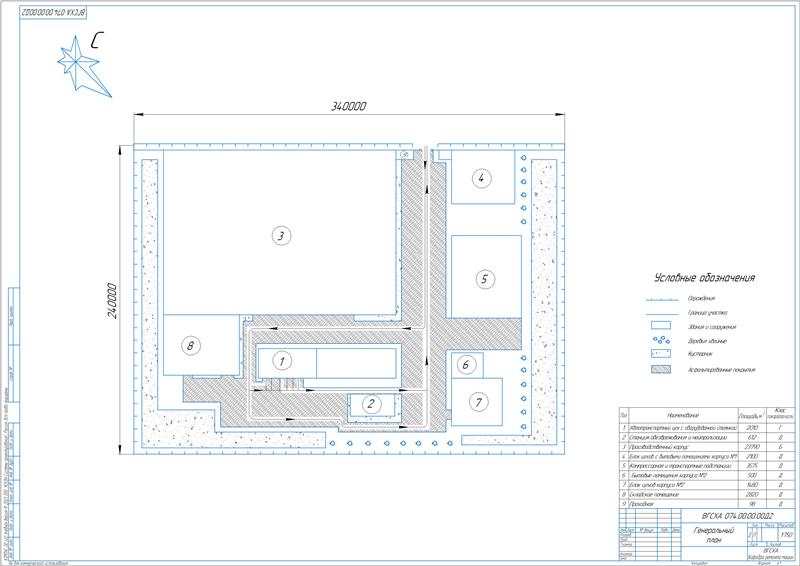The width and height of the screenshot is (800, 566).
Task: Select the circled number 2 building marker
Action: coord(371,405)
